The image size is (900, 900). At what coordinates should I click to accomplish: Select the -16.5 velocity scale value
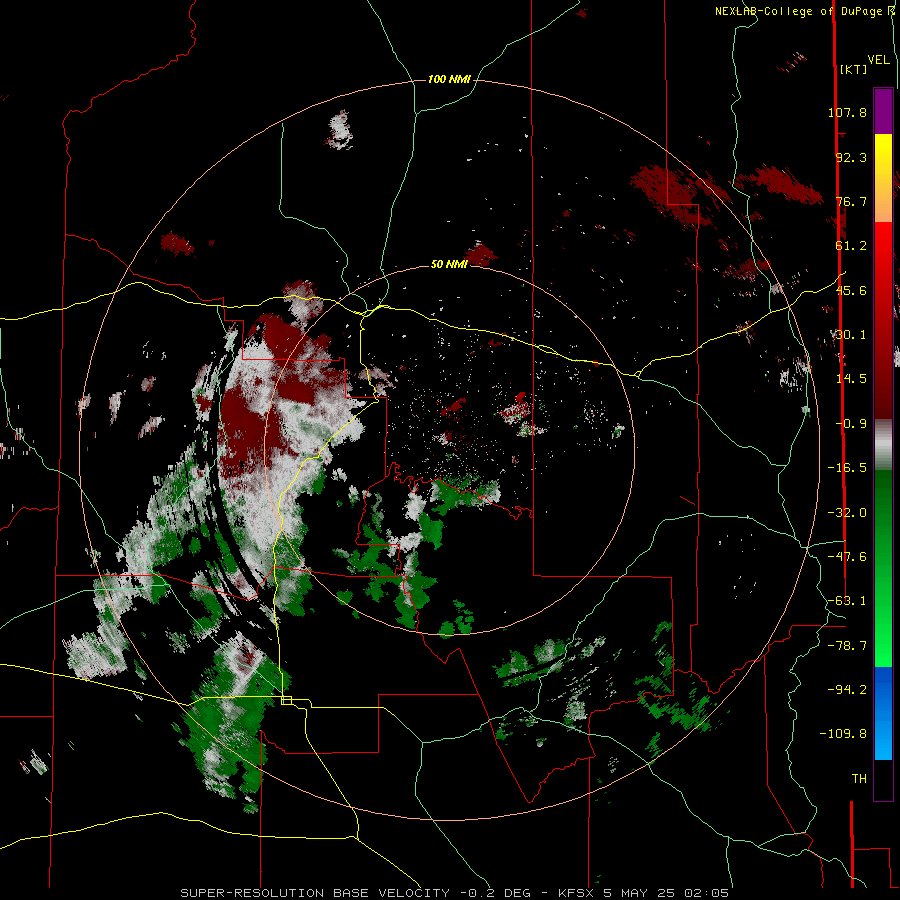click(847, 468)
